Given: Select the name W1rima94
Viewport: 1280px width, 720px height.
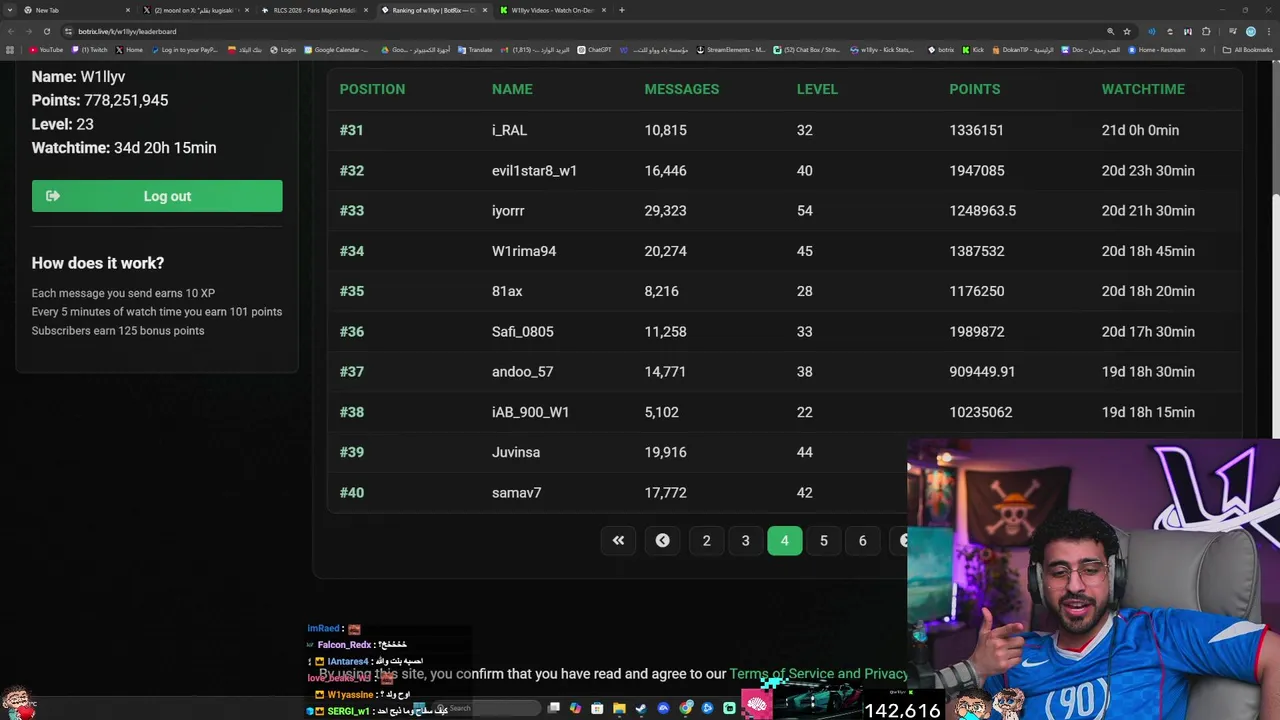Looking at the screenshot, I should click(x=524, y=251).
